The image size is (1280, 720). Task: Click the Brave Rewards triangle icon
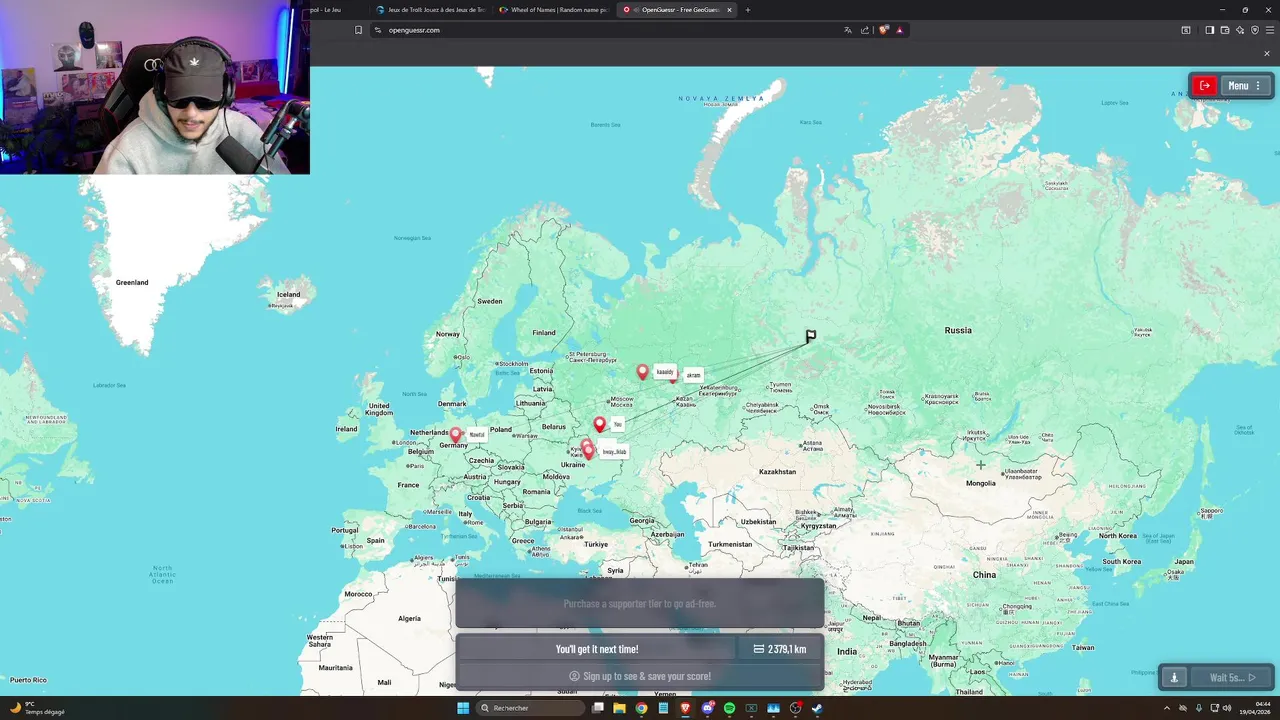899,30
